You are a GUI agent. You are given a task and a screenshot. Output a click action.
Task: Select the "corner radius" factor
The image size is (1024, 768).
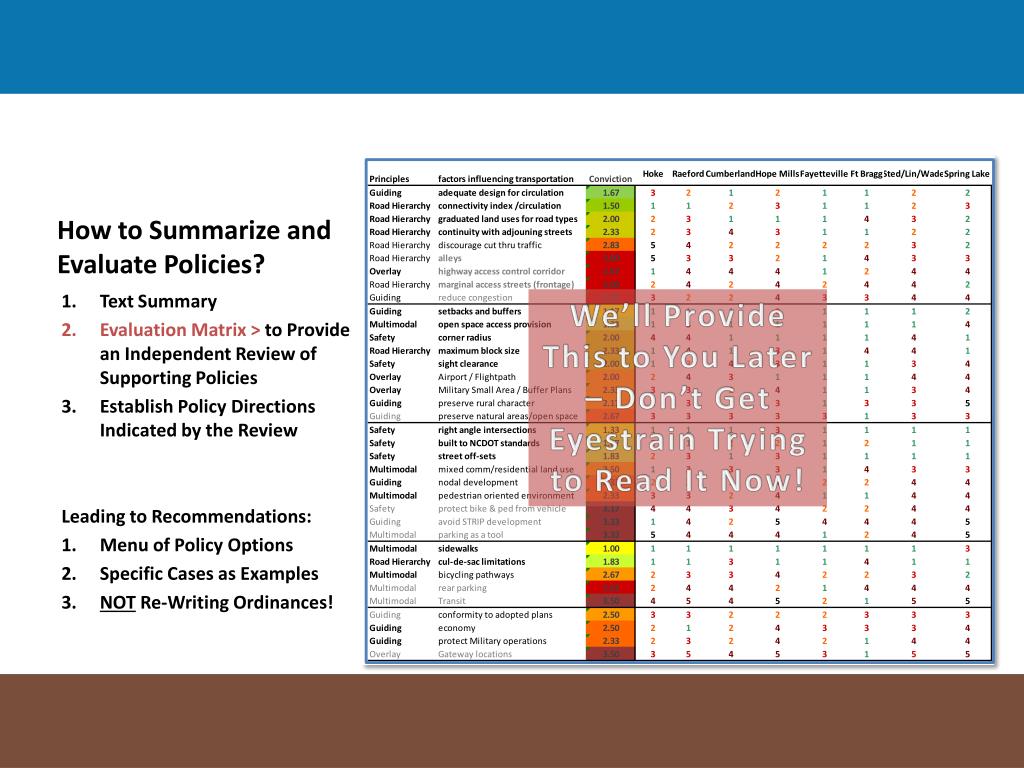point(464,338)
